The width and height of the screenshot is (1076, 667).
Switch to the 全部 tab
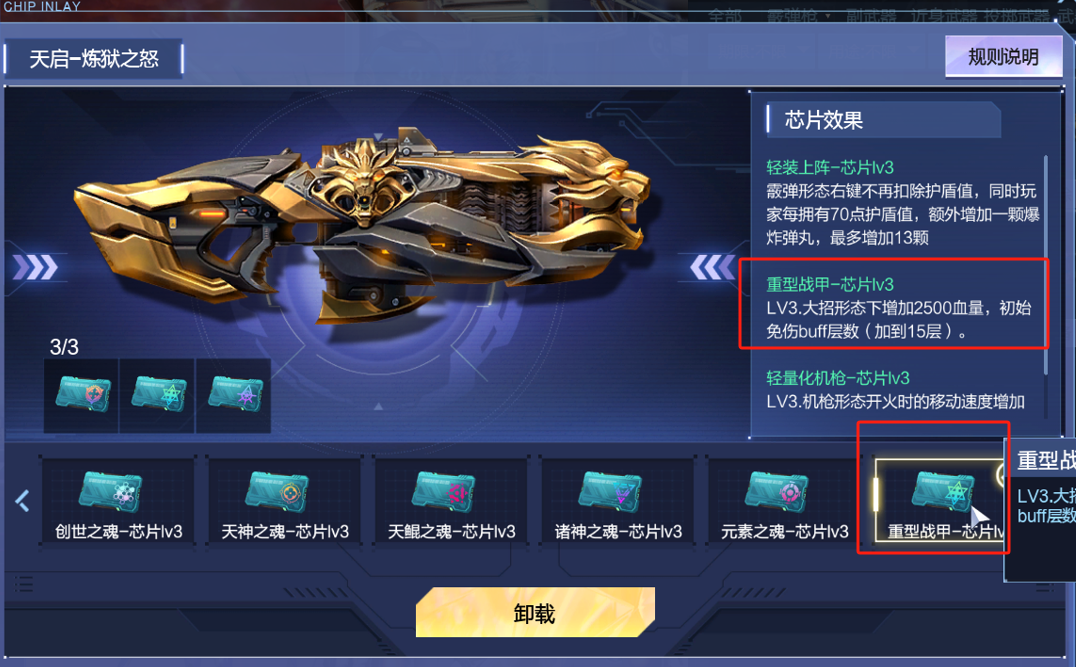tap(725, 16)
